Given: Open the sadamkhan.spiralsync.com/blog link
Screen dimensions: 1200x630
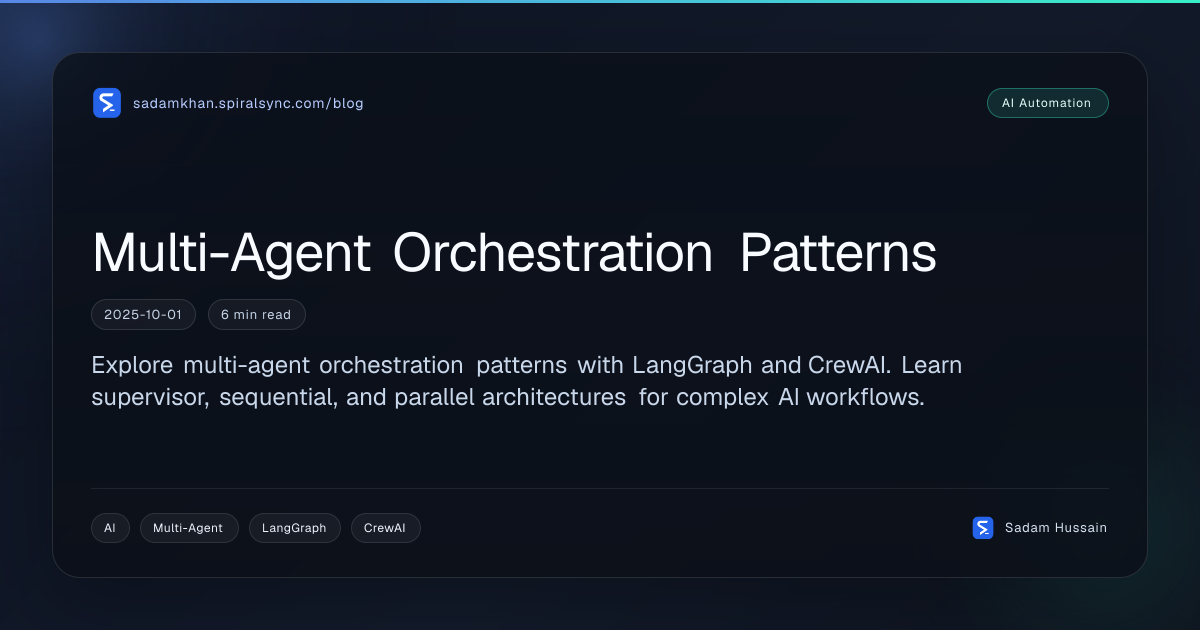Looking at the screenshot, I should pos(248,103).
